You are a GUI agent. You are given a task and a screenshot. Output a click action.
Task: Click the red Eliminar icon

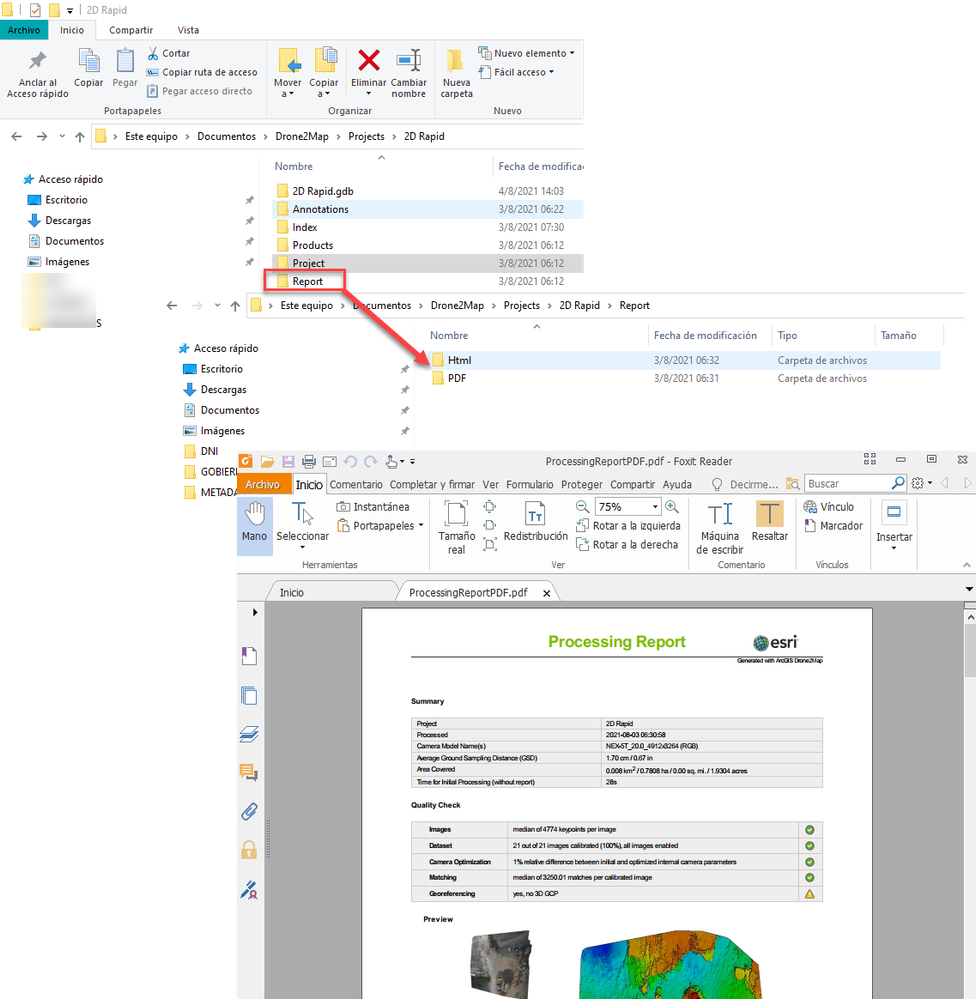[369, 61]
